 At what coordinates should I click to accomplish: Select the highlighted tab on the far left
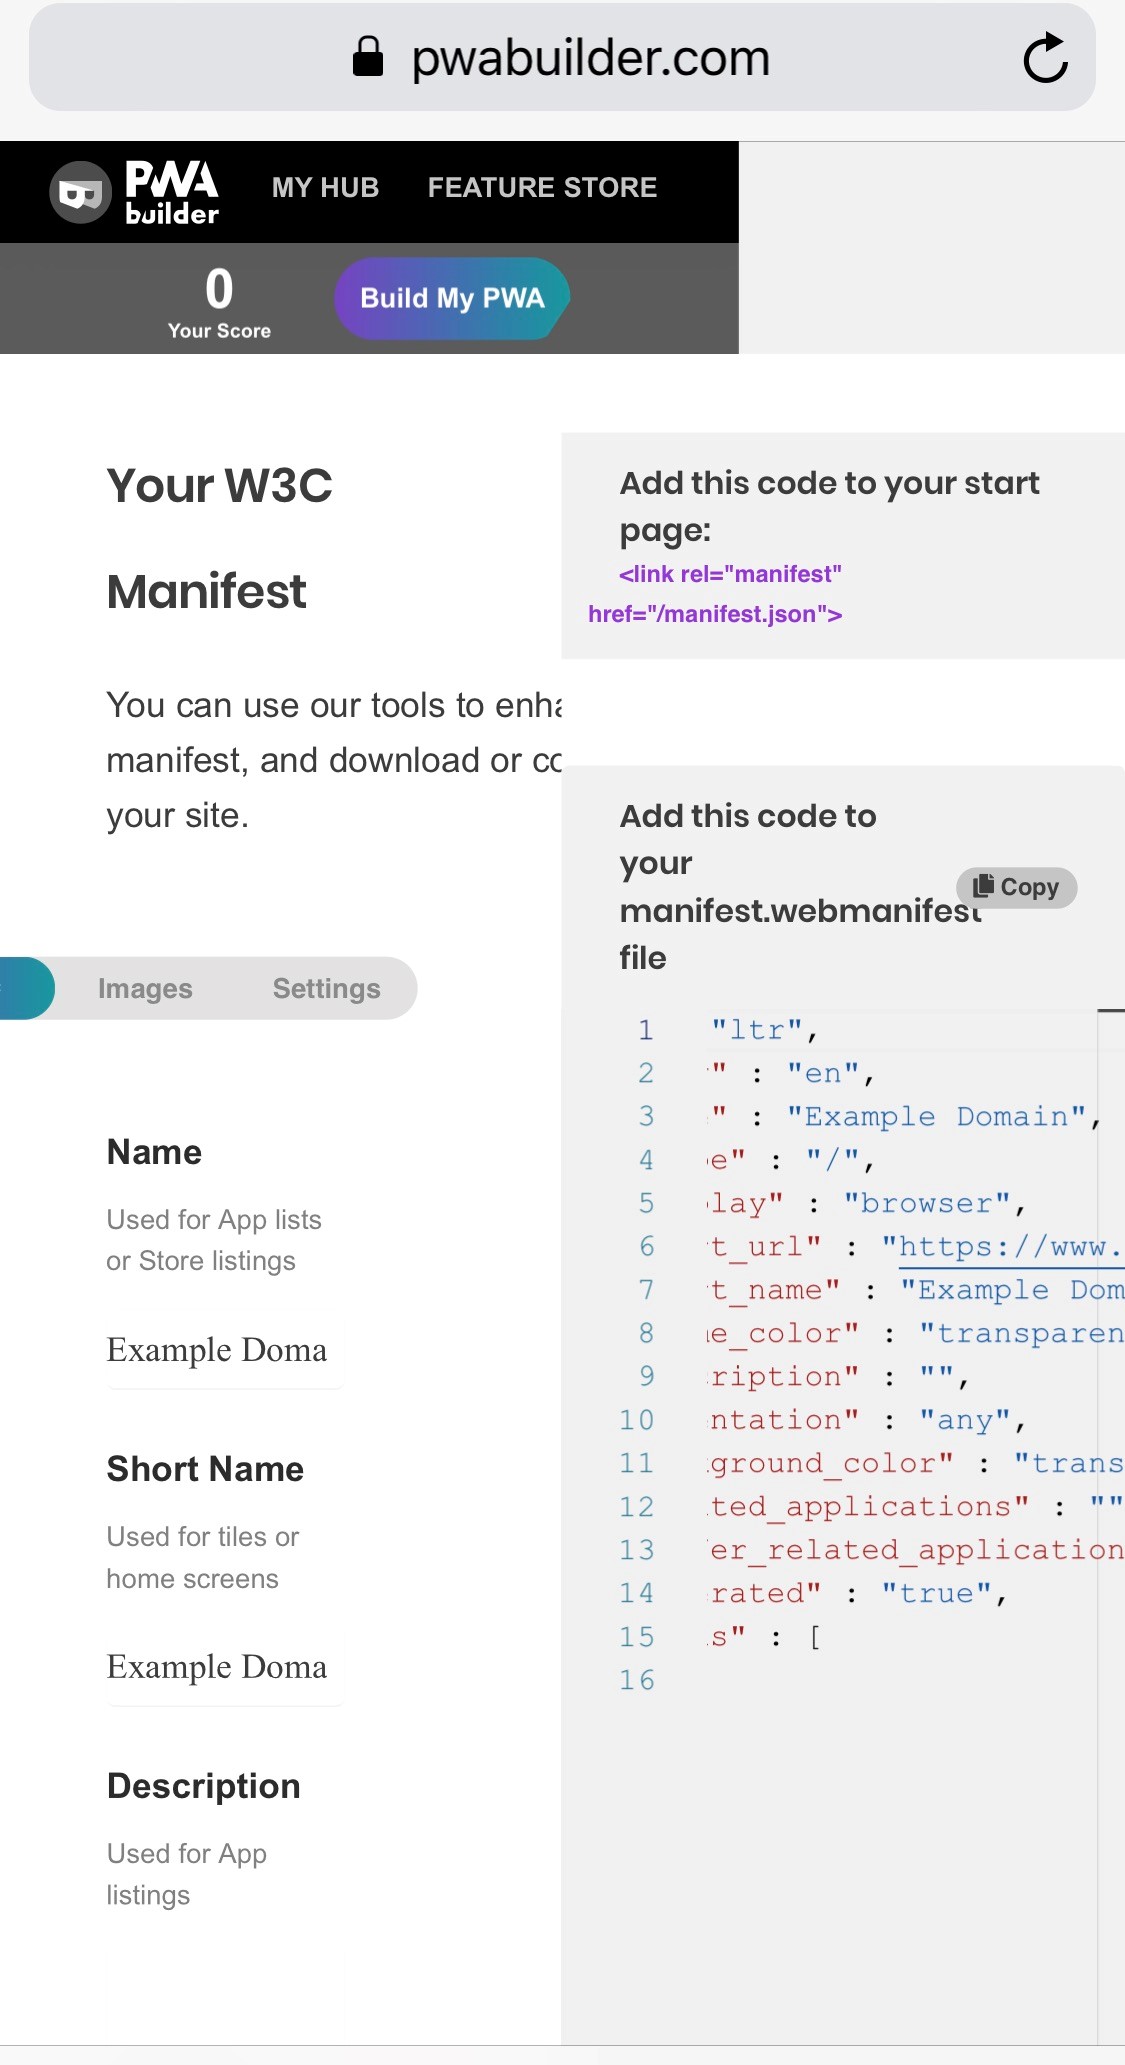coord(26,988)
